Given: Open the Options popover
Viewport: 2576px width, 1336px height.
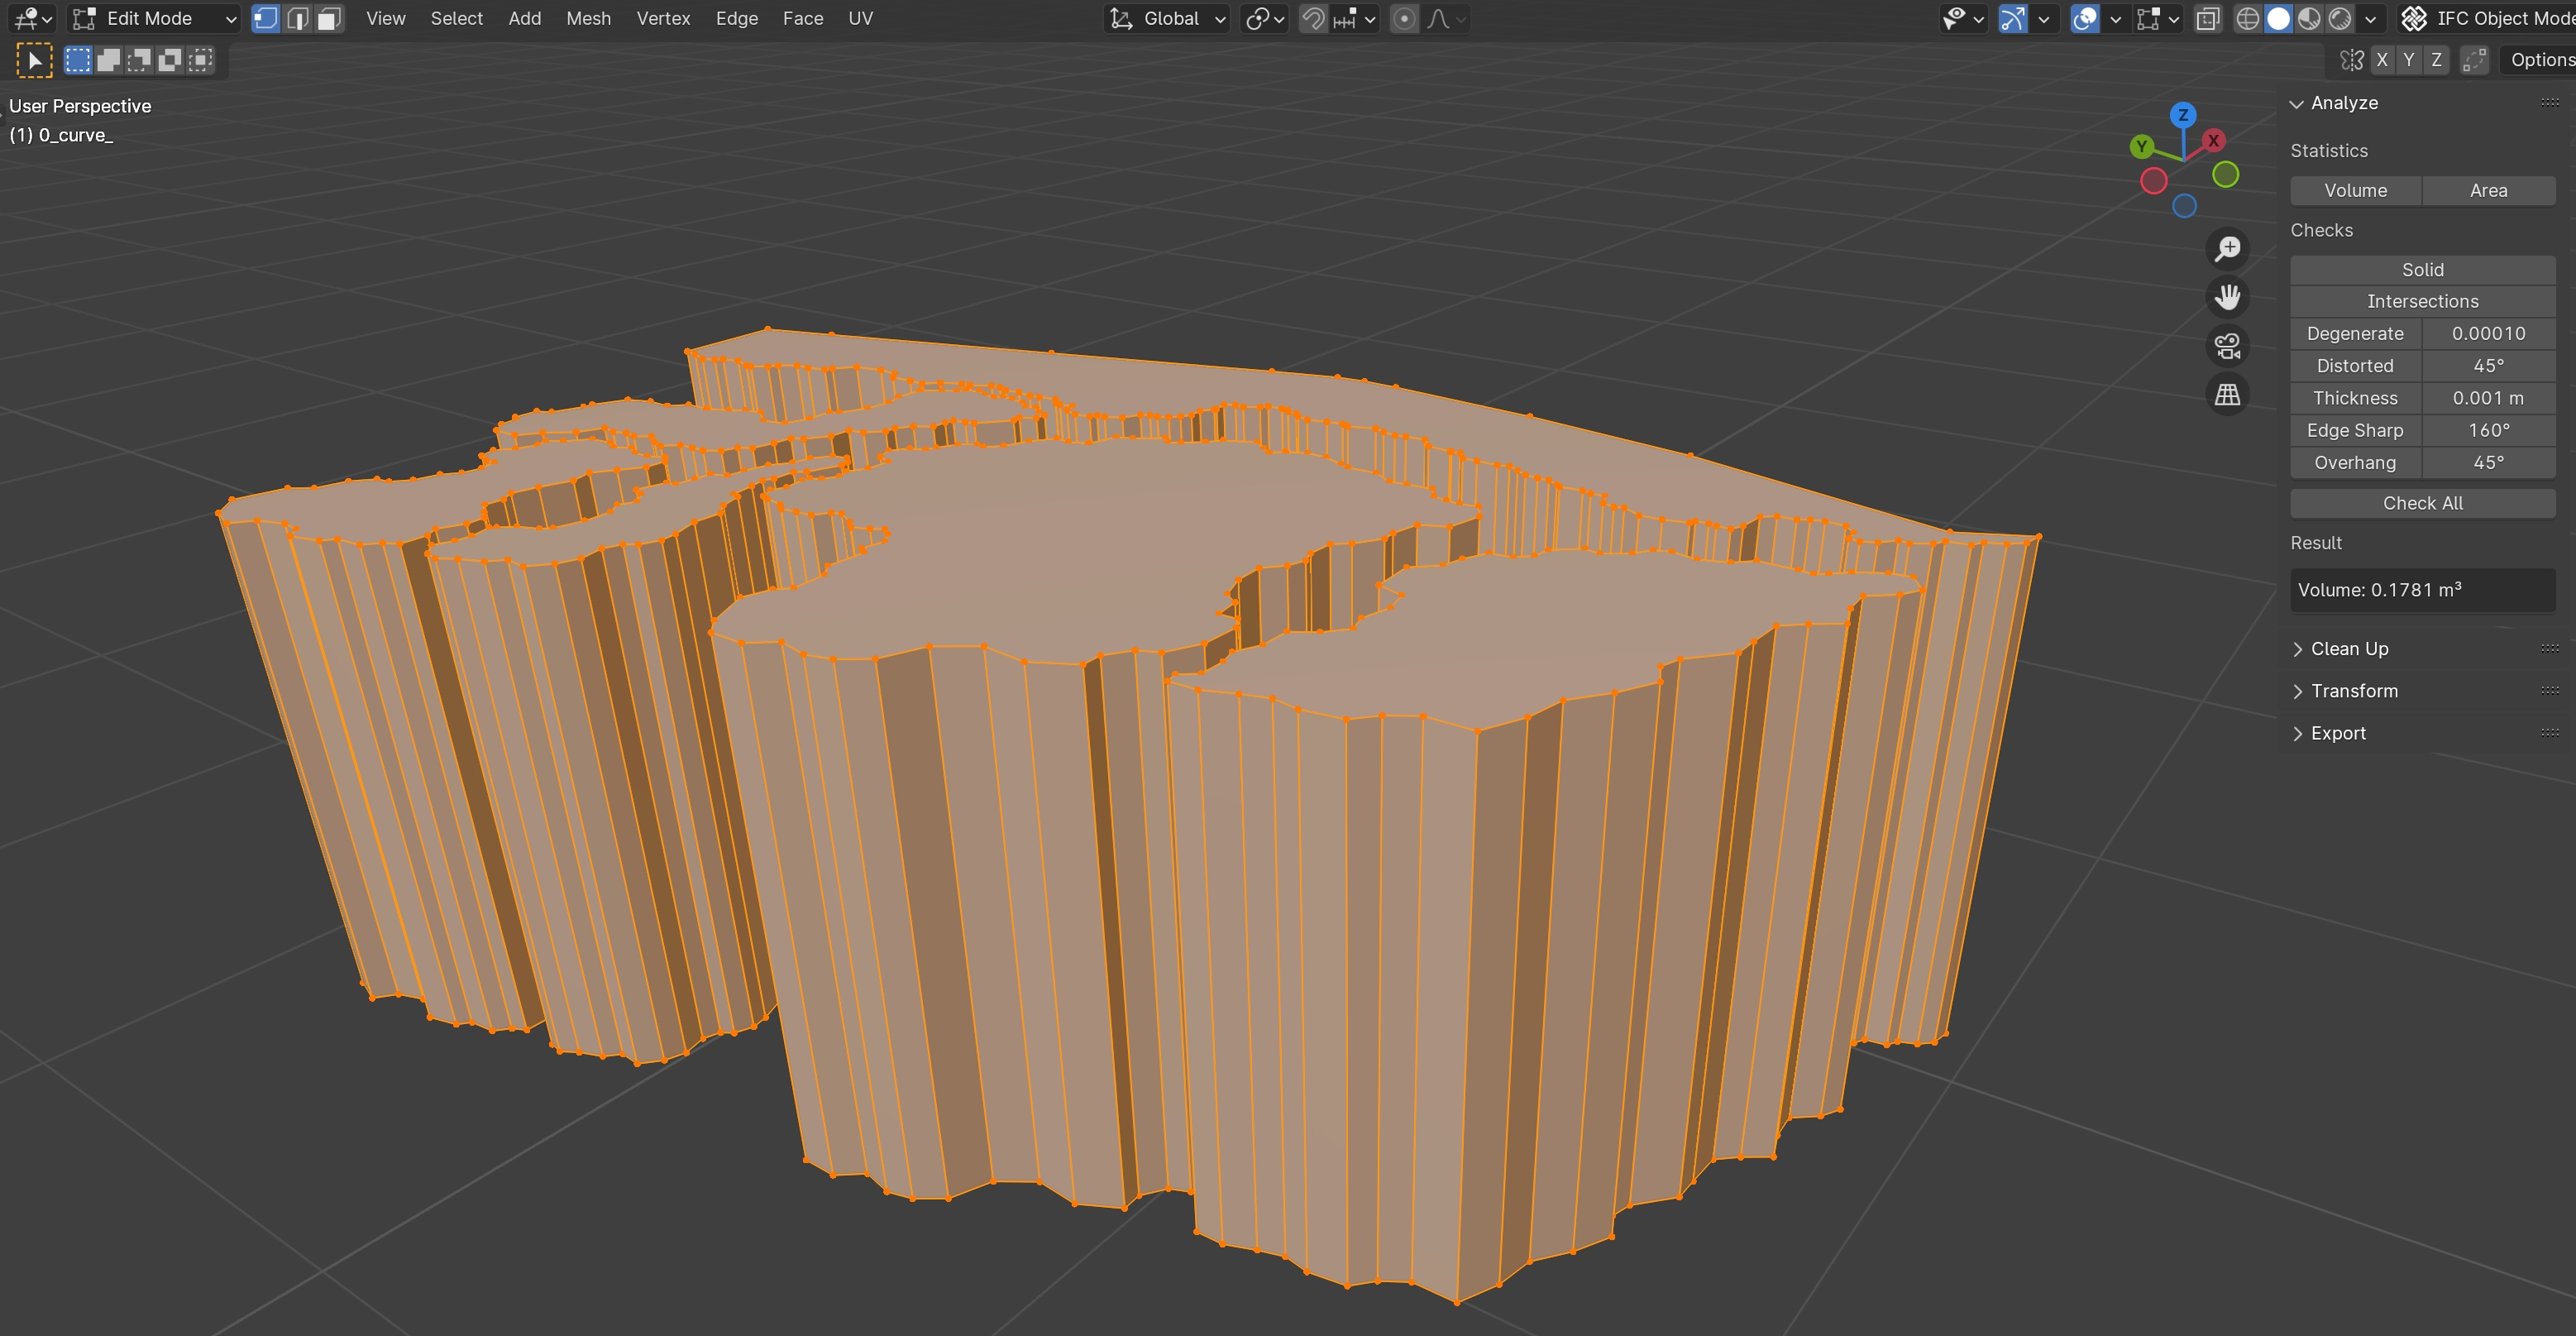Looking at the screenshot, I should point(2538,60).
